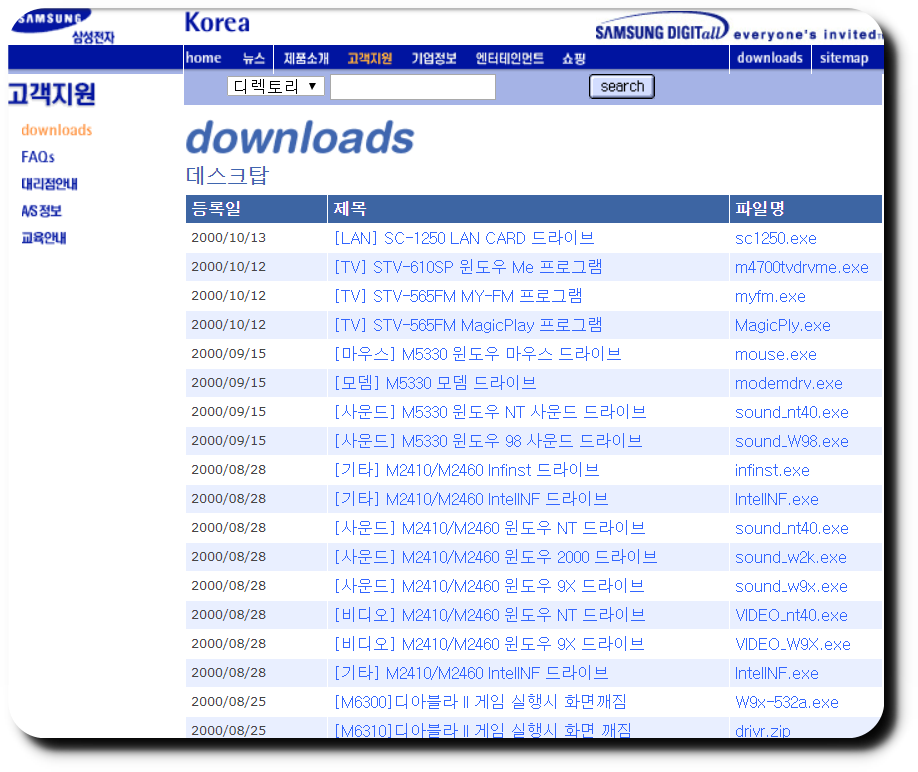Click the 고객지원 sidebar heading
The image size is (918, 772).
click(52, 94)
